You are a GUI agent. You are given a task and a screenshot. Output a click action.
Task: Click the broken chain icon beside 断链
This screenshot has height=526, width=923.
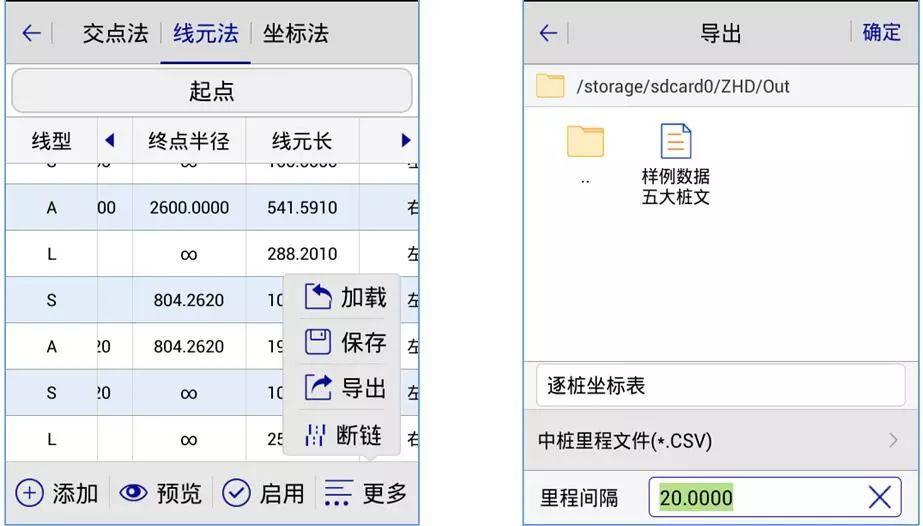pyautogui.click(x=315, y=435)
